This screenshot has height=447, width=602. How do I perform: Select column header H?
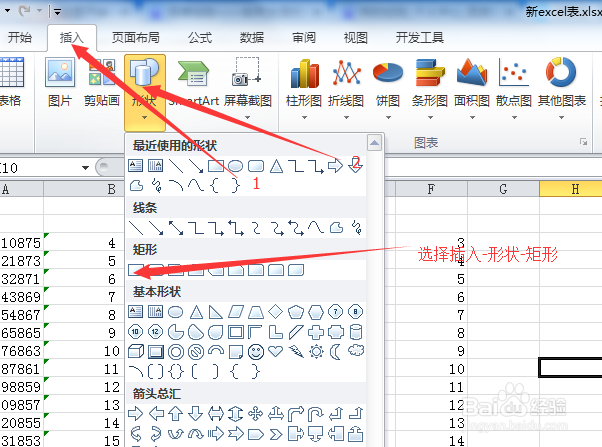point(571,189)
